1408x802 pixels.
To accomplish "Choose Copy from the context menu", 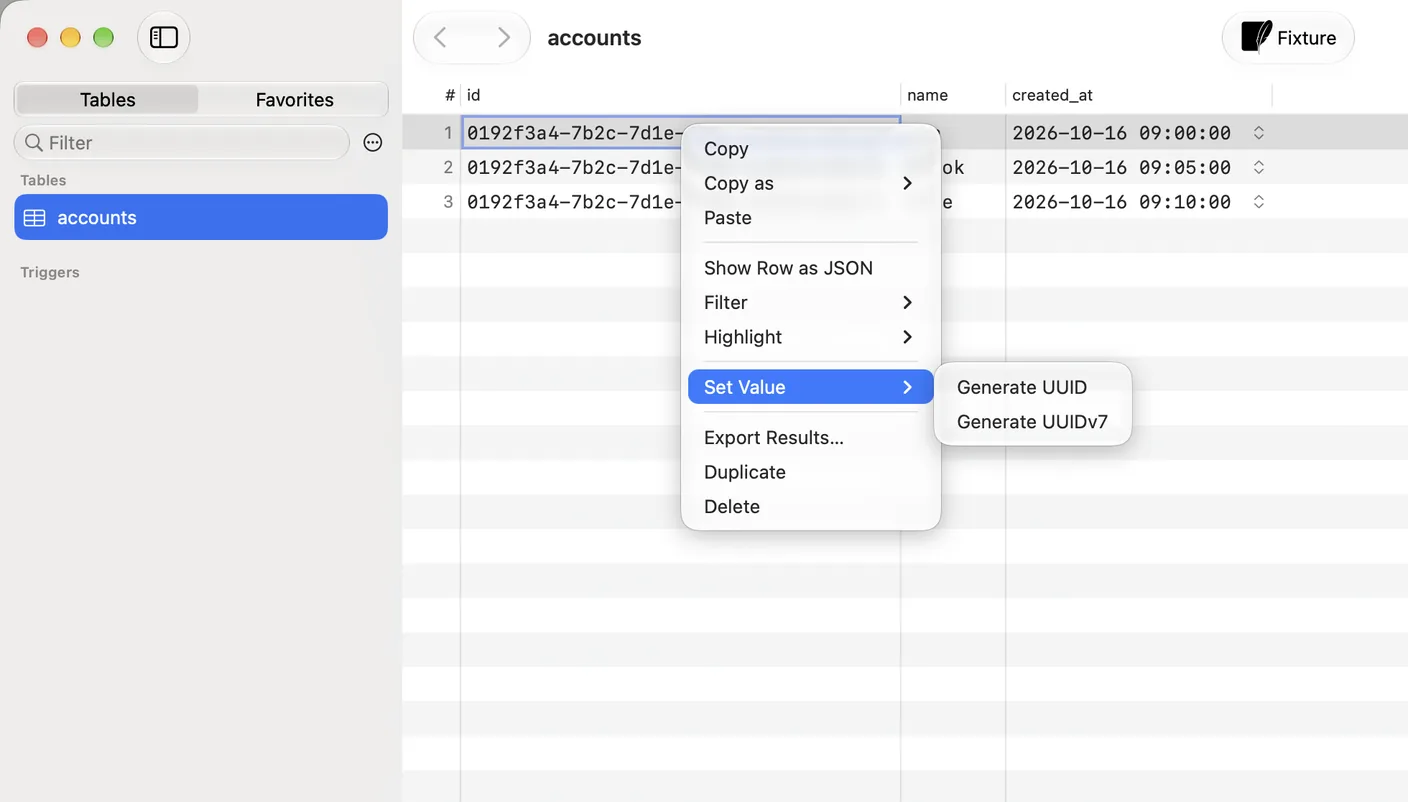I will point(811,149).
